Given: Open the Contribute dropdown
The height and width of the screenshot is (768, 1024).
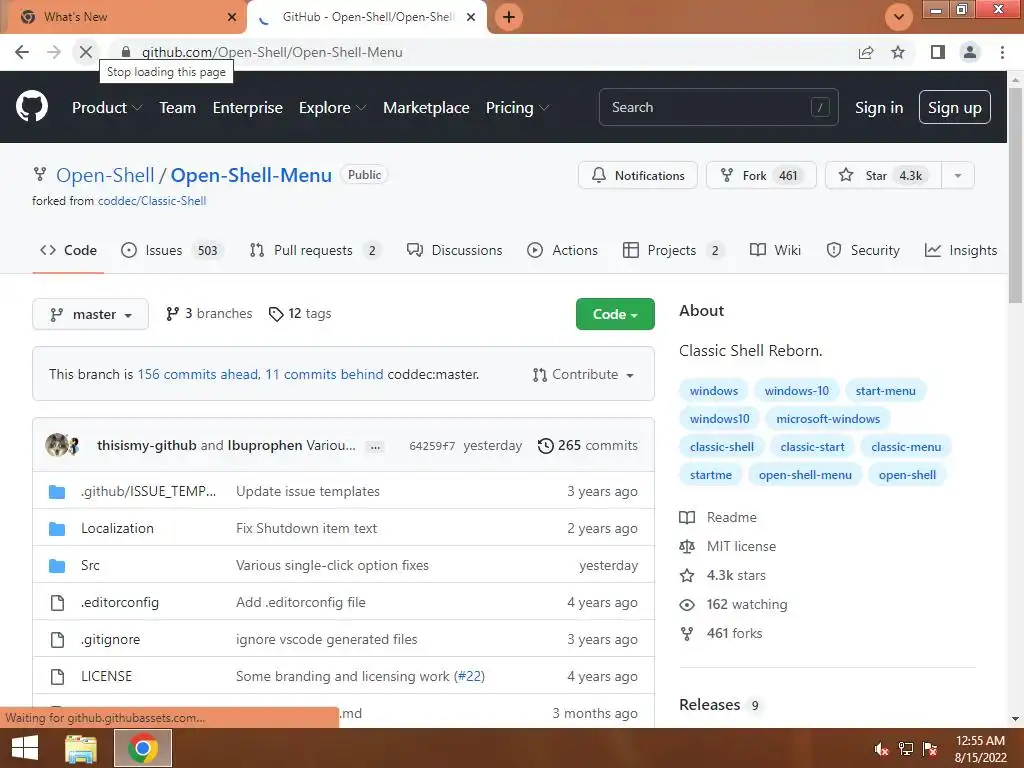Looking at the screenshot, I should (x=583, y=375).
